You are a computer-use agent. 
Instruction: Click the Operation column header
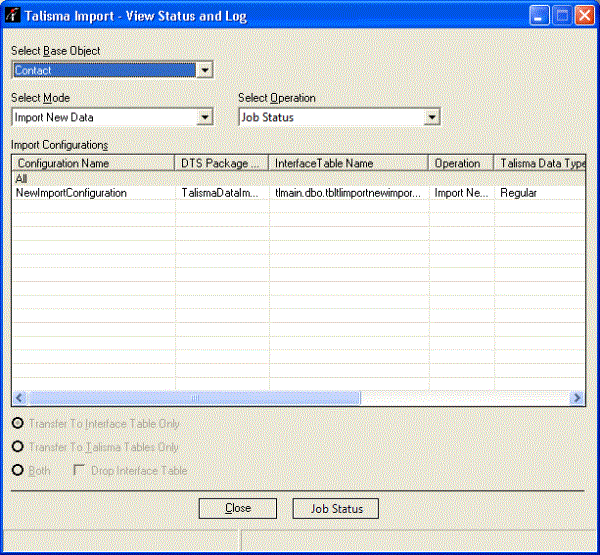point(461,163)
